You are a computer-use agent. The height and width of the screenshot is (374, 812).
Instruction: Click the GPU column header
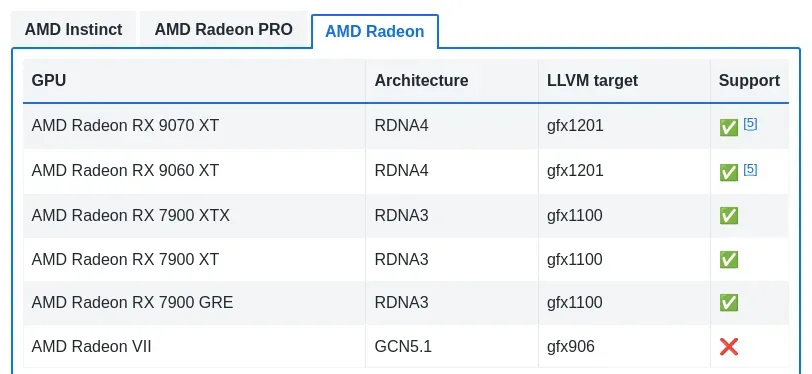pos(194,81)
